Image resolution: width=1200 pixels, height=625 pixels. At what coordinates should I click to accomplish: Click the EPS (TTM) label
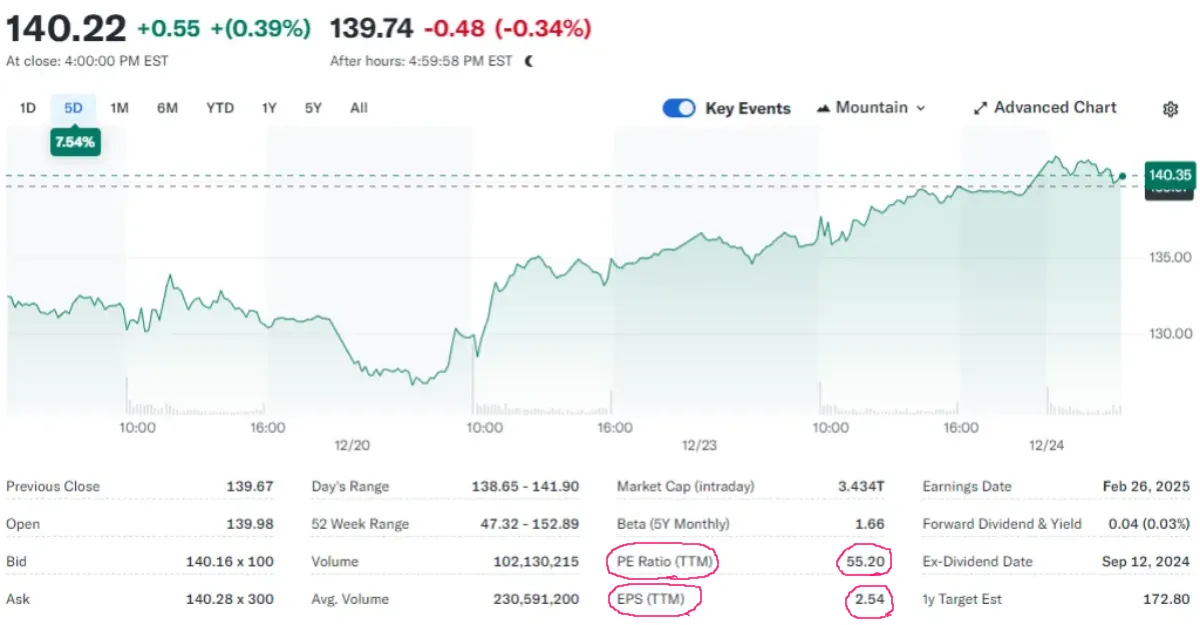pyautogui.click(x=652, y=599)
